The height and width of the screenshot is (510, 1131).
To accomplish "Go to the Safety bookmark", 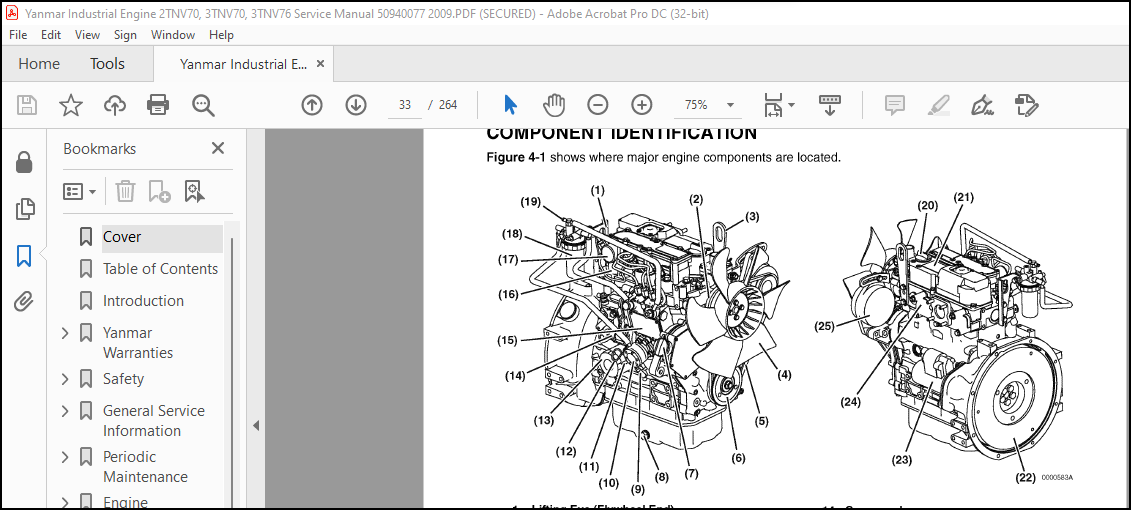I will 123,379.
